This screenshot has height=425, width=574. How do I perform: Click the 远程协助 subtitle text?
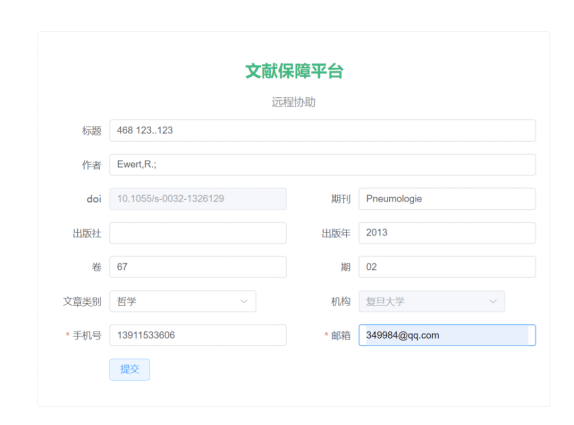coord(293,102)
